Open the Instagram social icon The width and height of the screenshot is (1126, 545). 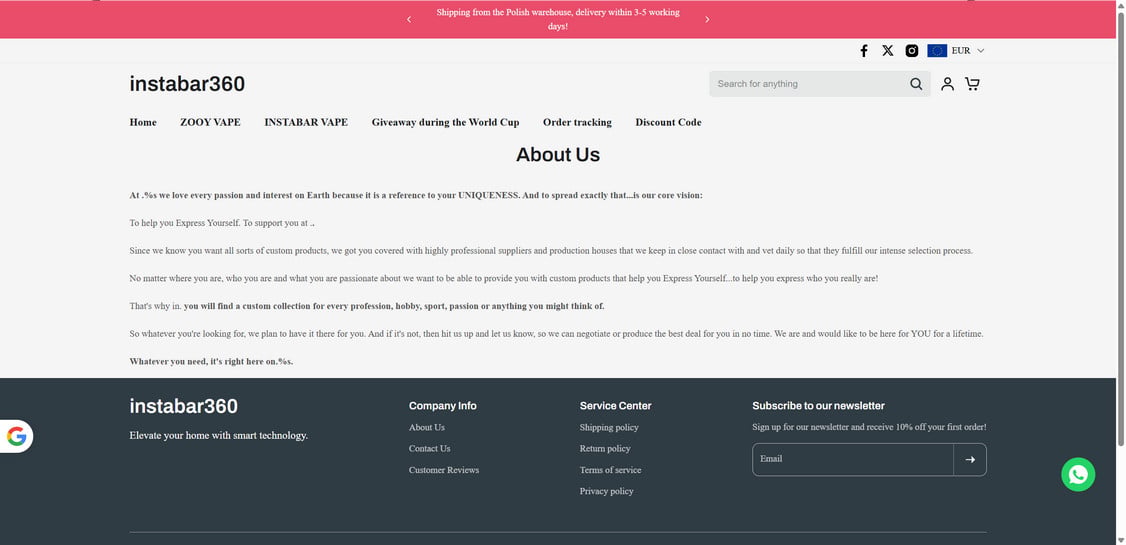point(911,50)
